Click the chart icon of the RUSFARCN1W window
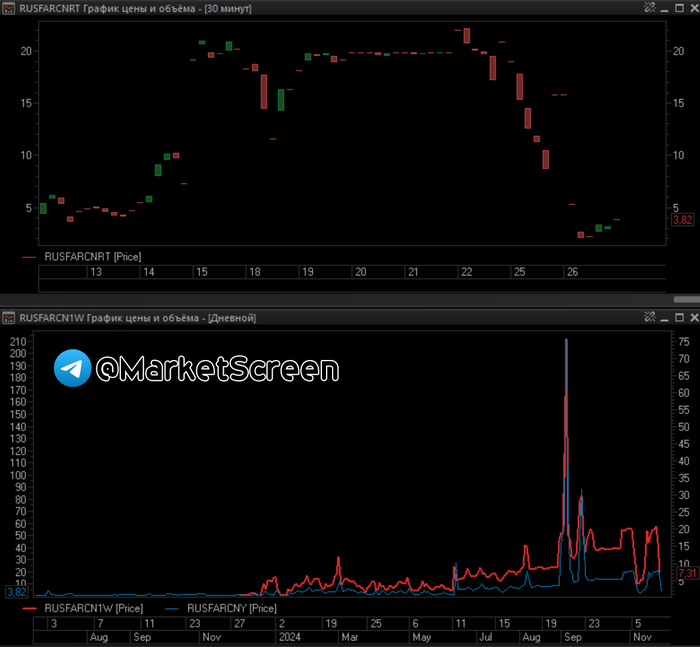The height and width of the screenshot is (647, 700). 8,318
